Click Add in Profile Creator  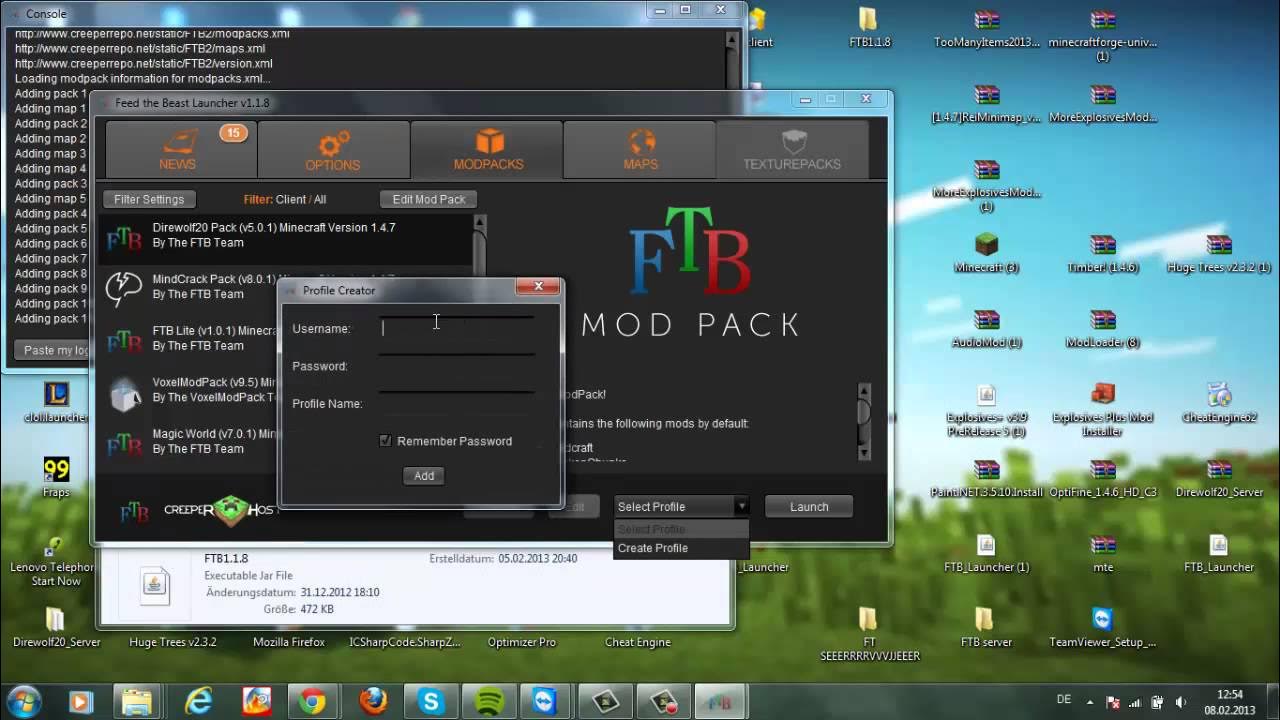pyautogui.click(x=424, y=476)
